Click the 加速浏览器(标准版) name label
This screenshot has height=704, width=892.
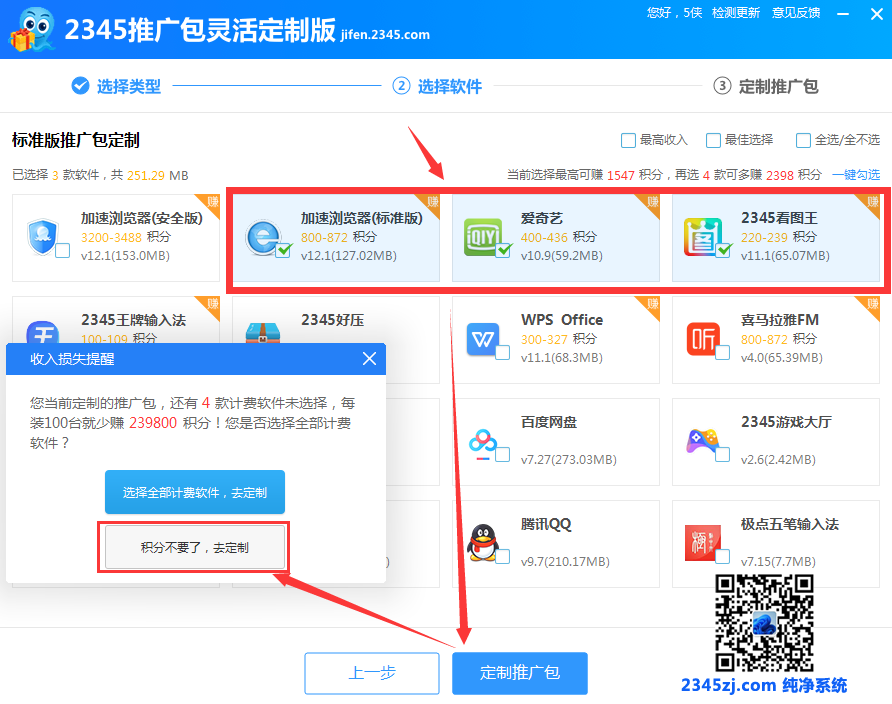(362, 218)
